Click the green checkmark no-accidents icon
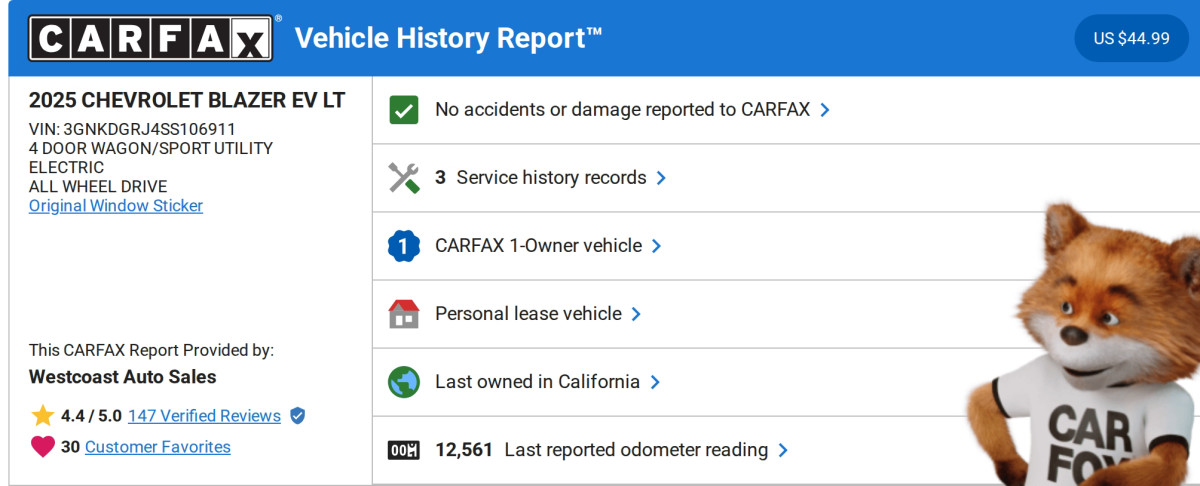Viewport: 1200px width, 486px height. [404, 110]
